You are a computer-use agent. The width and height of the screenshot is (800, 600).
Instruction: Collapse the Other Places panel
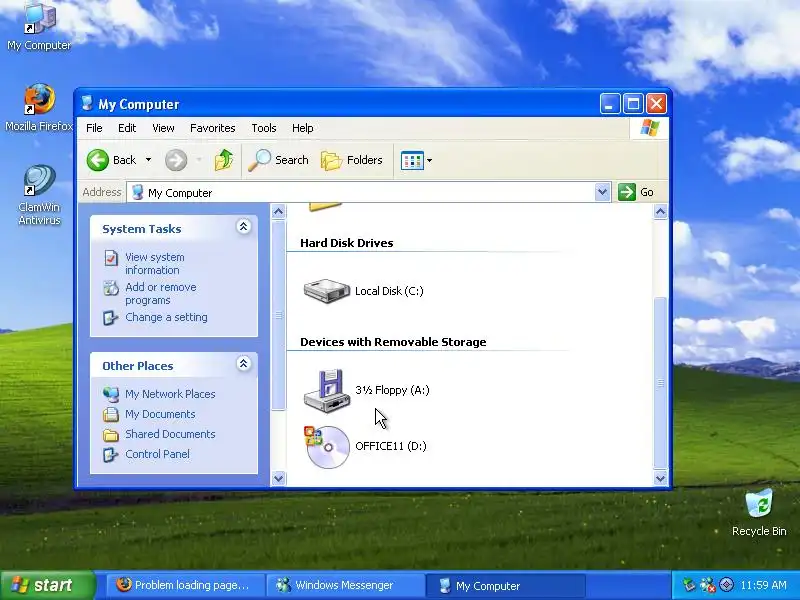tap(243, 364)
